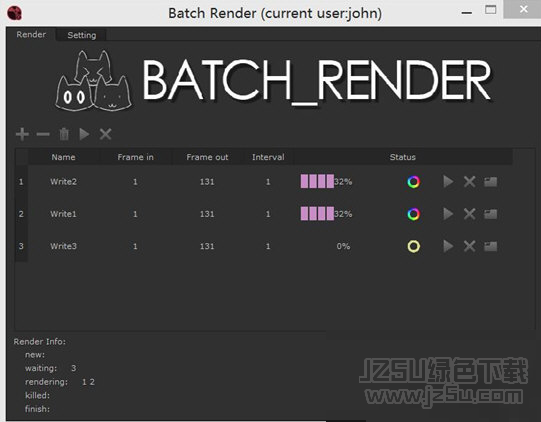Click the Write3 0% progress value

pos(343,246)
